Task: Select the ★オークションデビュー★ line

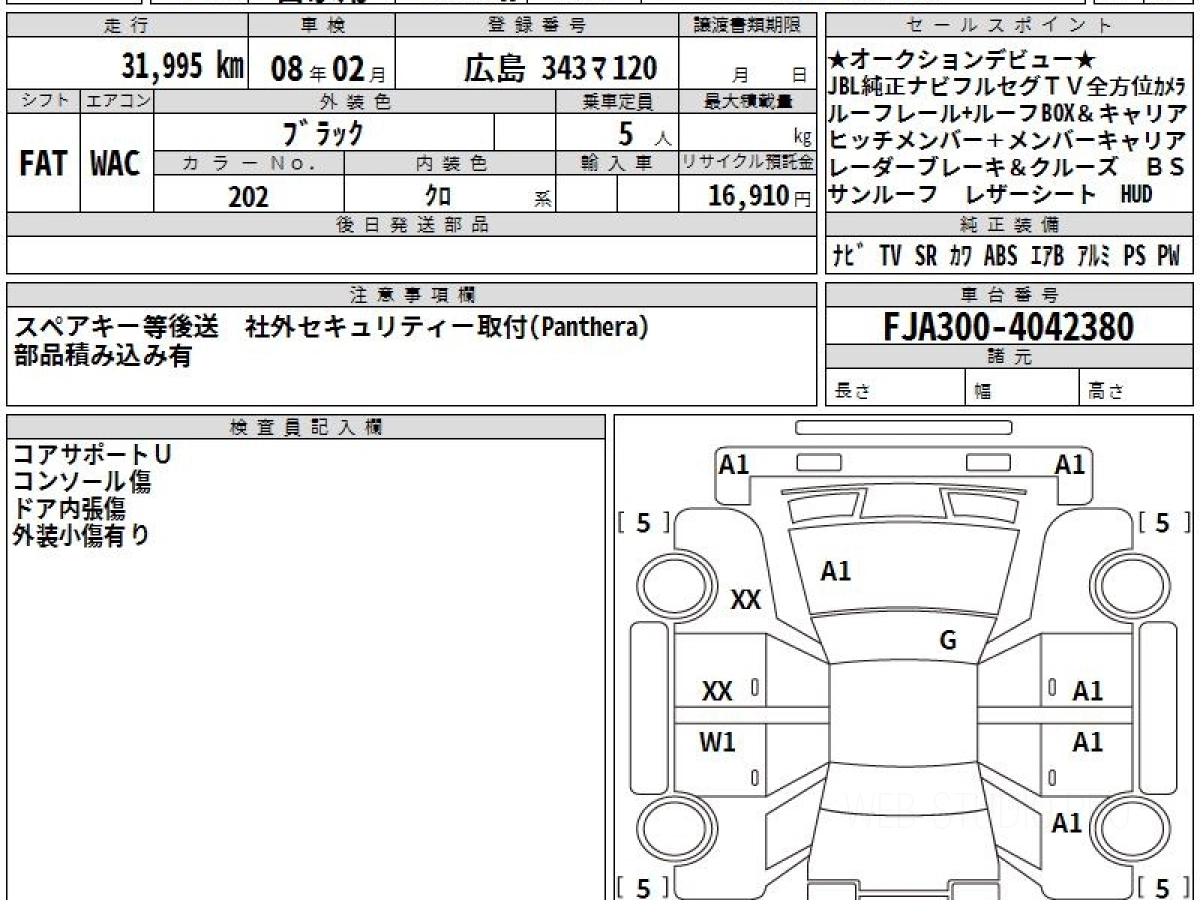Action: pyautogui.click(x=963, y=61)
